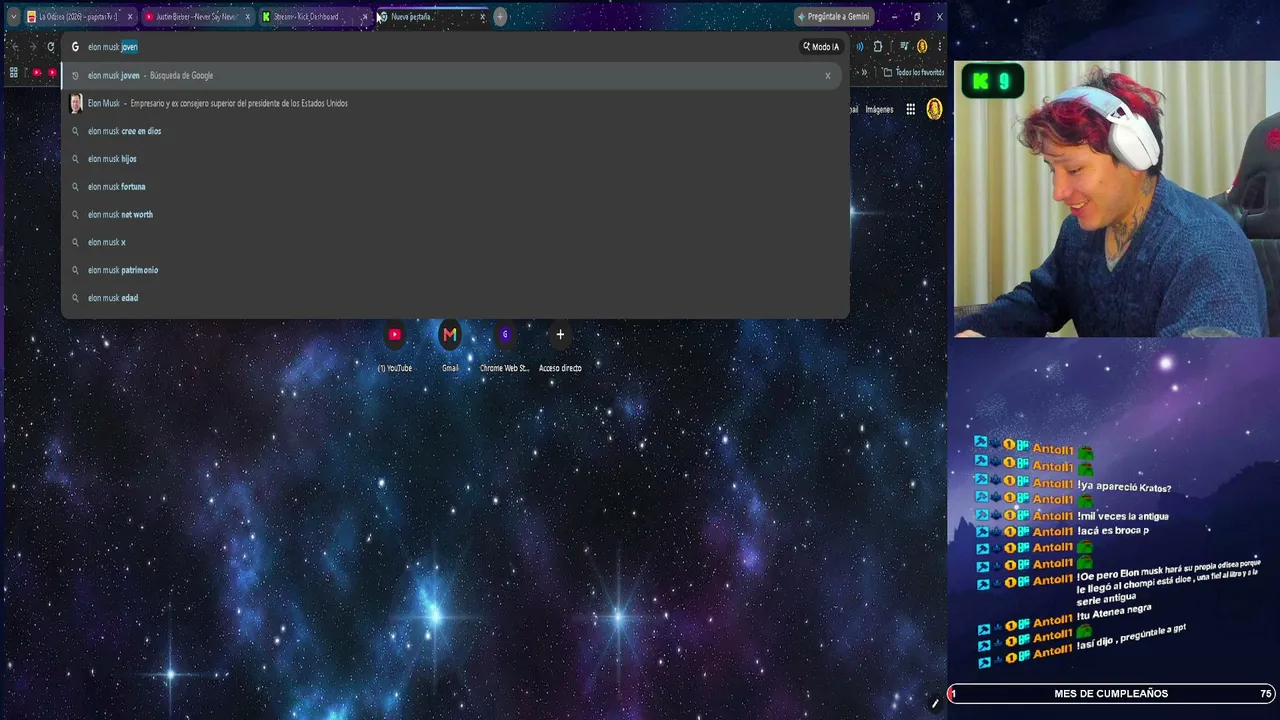The width and height of the screenshot is (1280, 720).
Task: Close the Justin Bieber YouTube tab
Action: [x=247, y=17]
